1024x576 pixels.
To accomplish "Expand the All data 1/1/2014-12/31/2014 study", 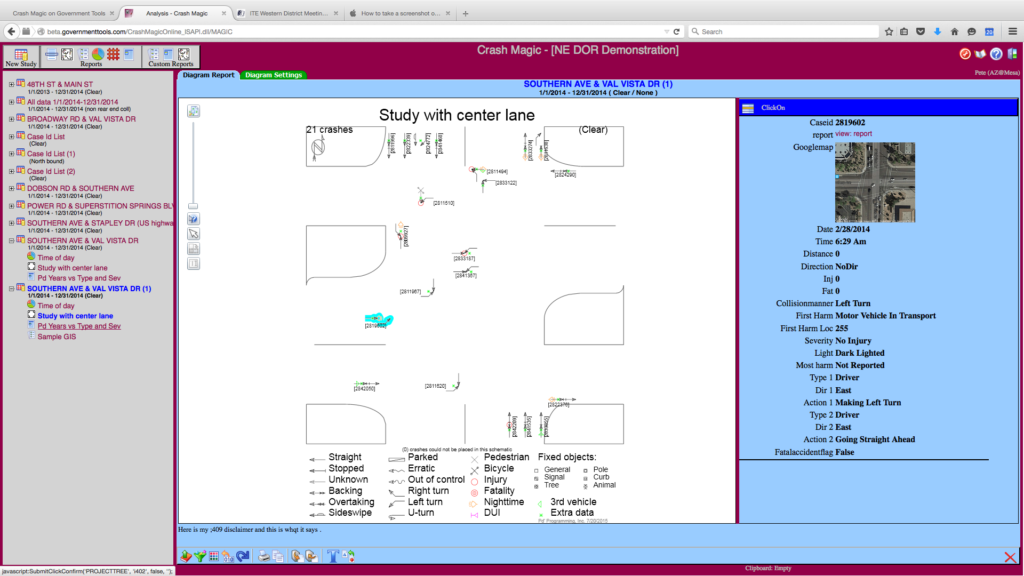I will (x=11, y=102).
